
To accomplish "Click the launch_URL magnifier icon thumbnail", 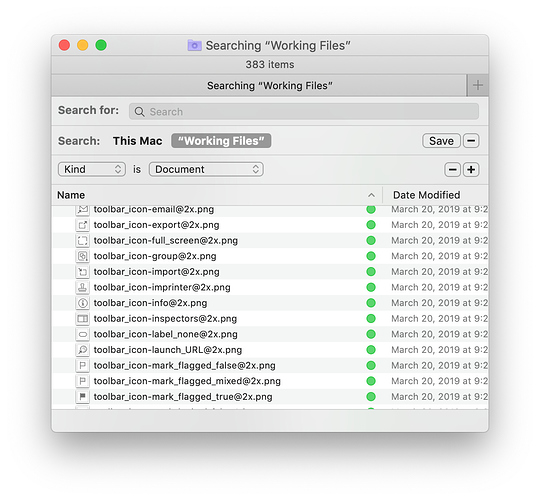I will (82, 350).
